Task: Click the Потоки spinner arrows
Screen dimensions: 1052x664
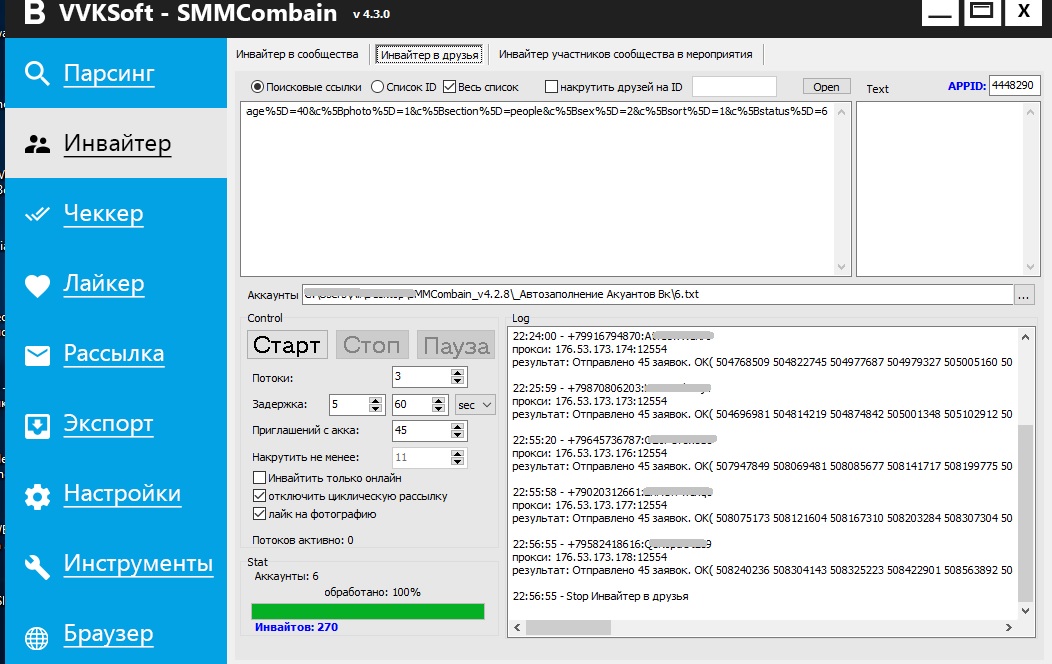Action: (458, 377)
